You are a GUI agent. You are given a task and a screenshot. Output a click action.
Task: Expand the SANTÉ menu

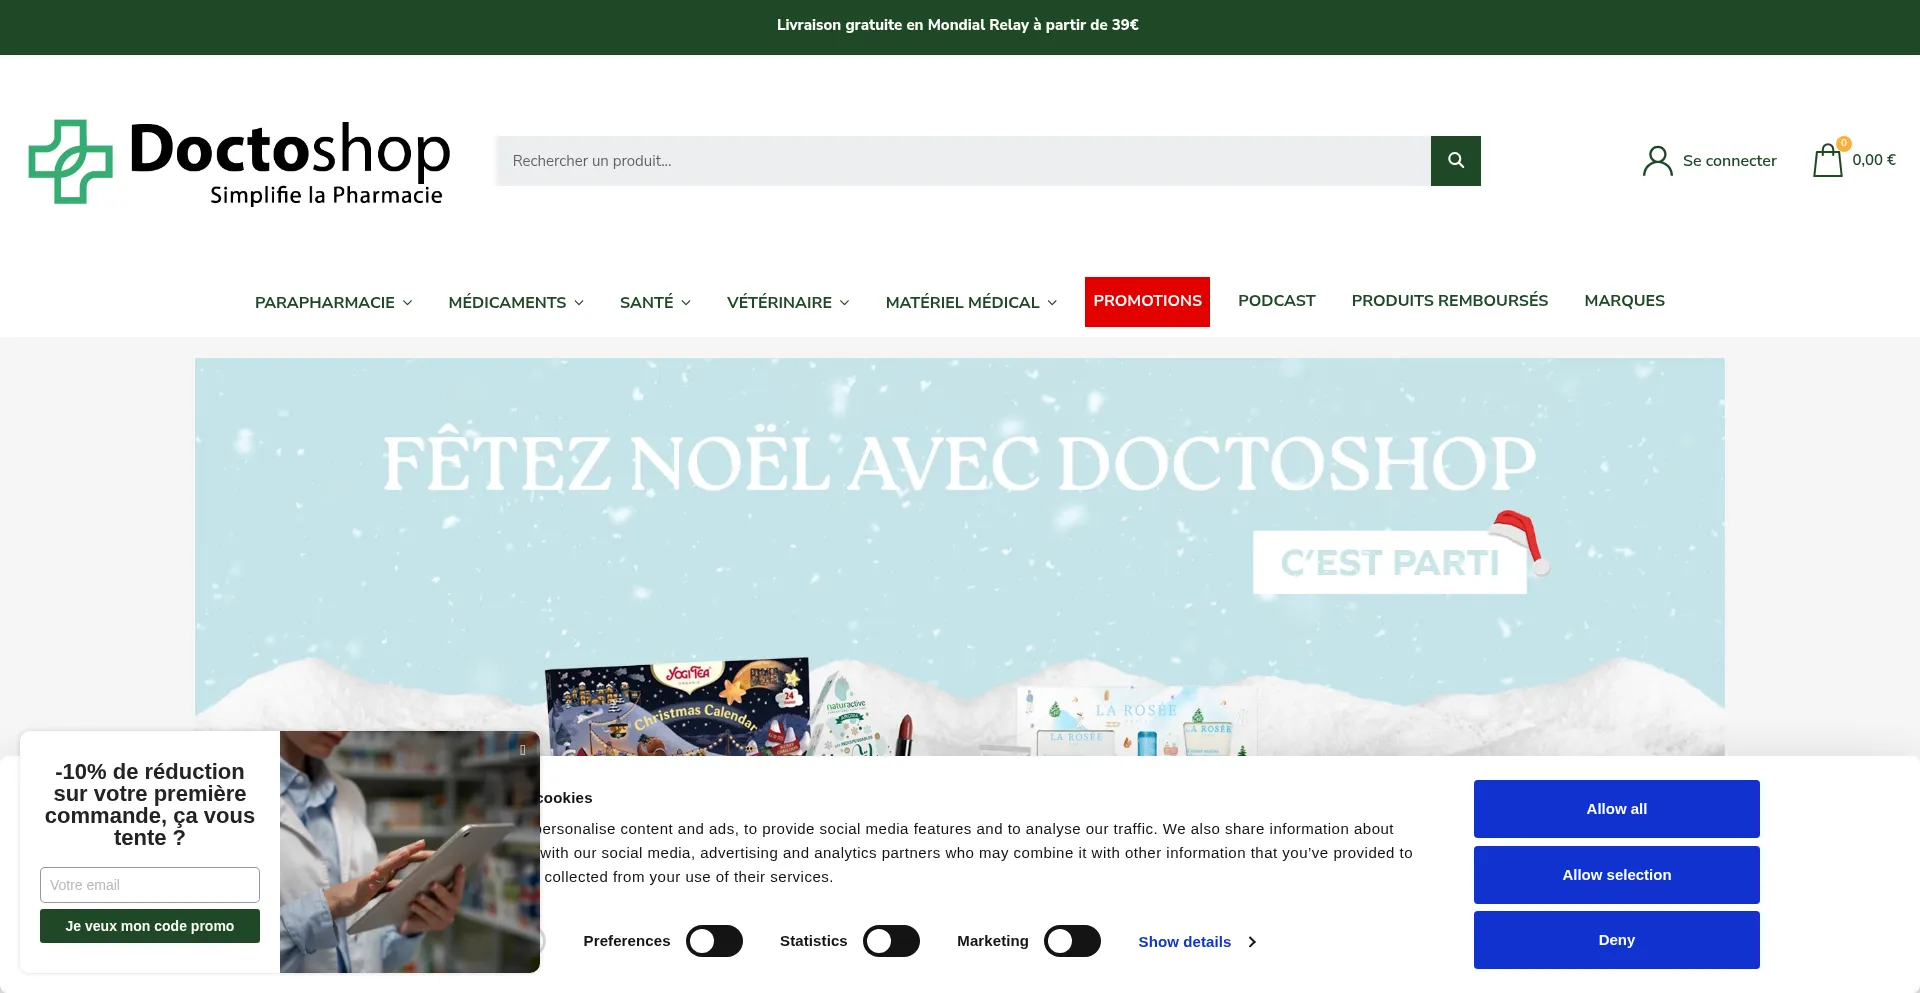point(654,302)
